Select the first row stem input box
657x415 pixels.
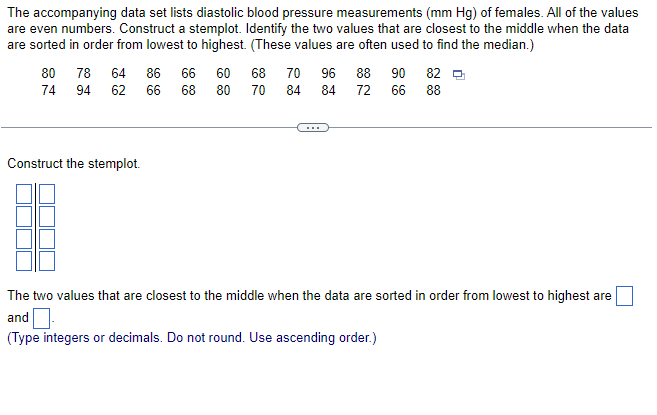coord(24,194)
